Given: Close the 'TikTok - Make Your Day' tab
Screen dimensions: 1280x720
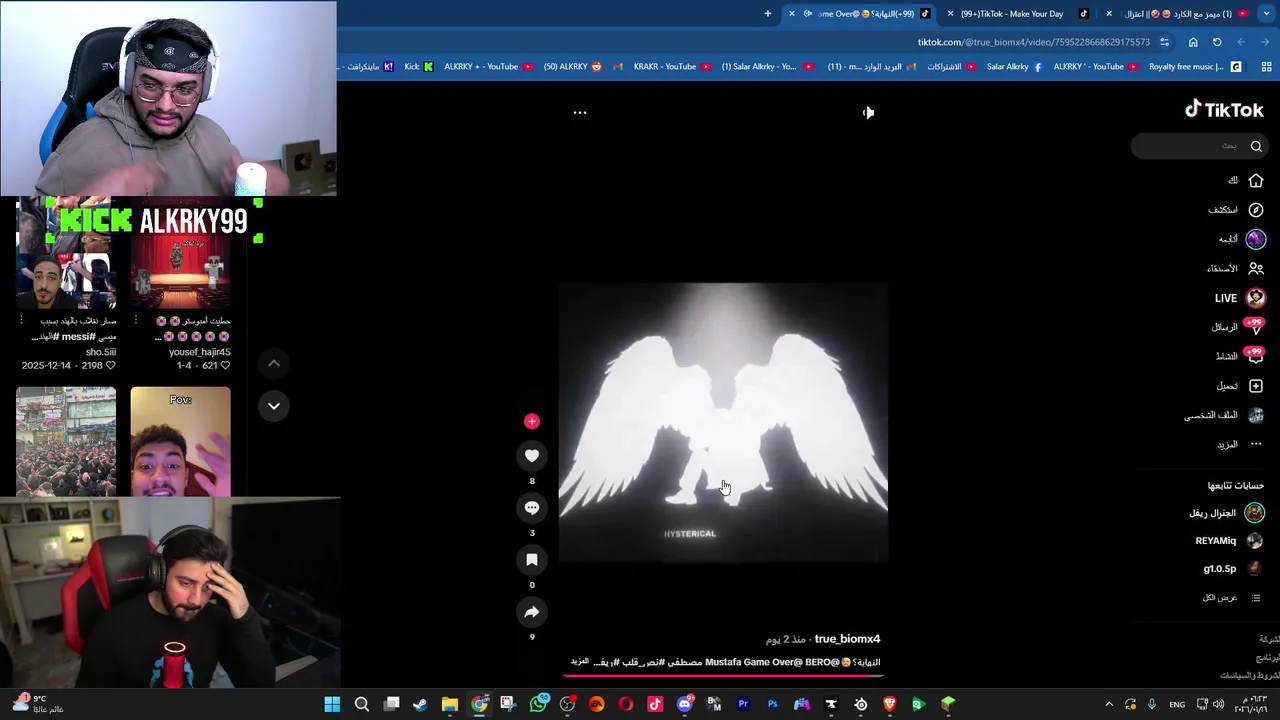Looking at the screenshot, I should pos(950,14).
